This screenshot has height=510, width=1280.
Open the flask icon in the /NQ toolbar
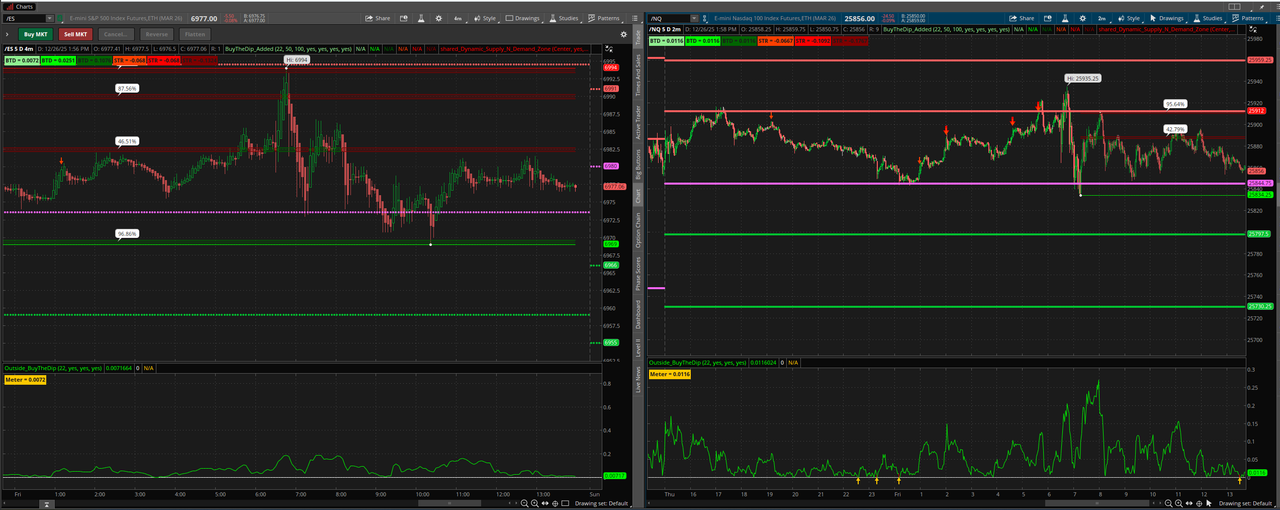[1065, 18]
